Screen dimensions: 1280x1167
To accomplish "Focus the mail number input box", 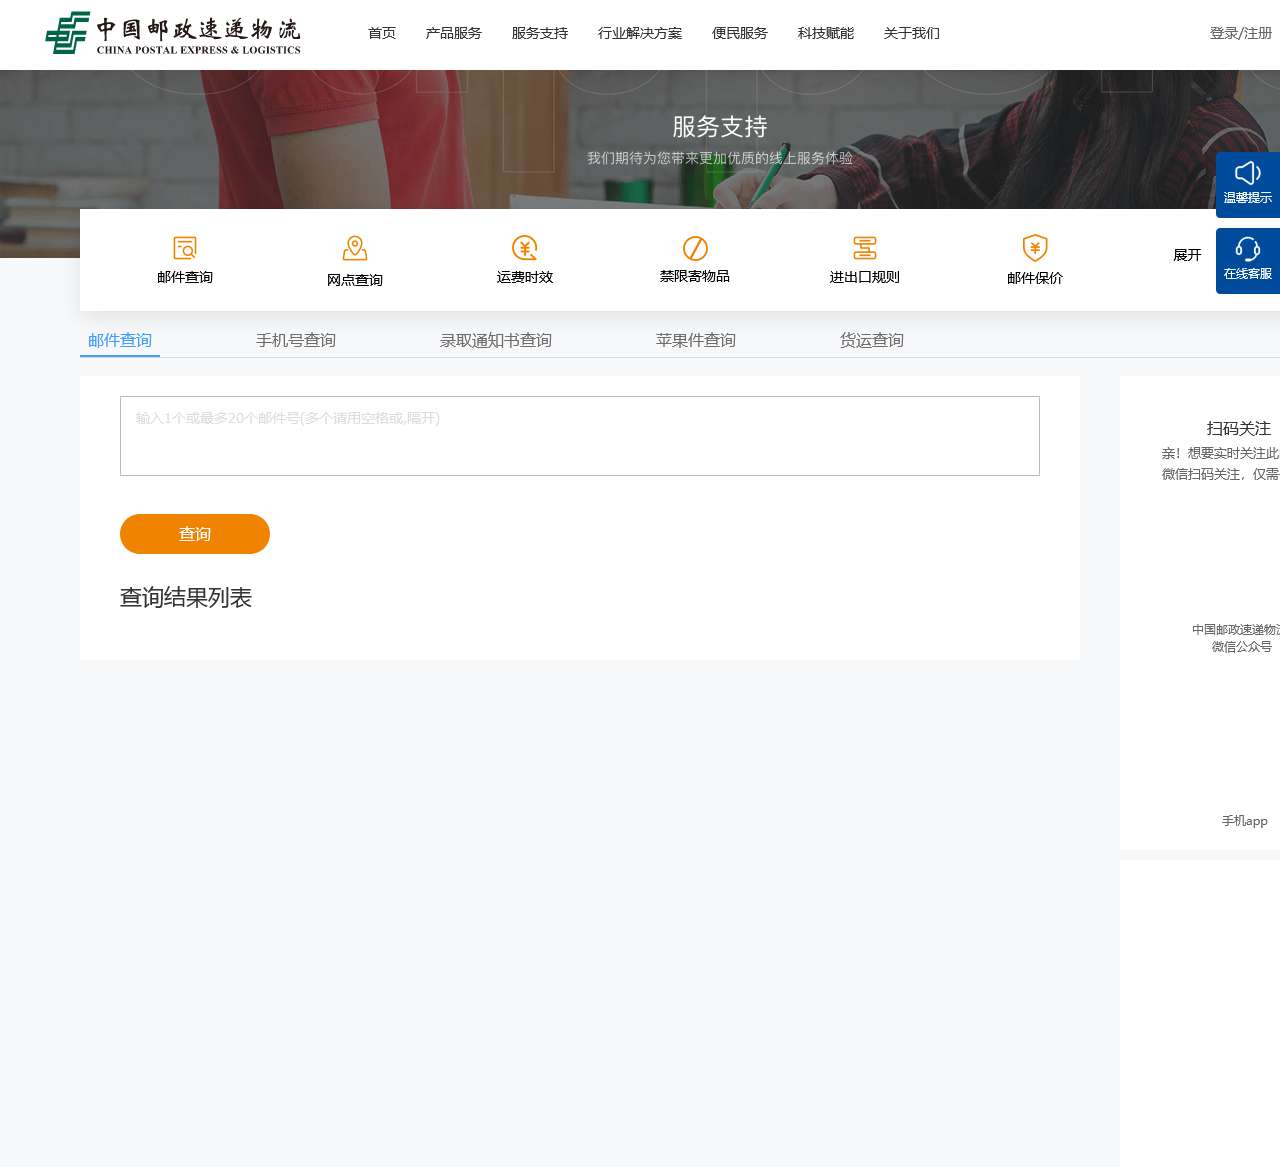I will pyautogui.click(x=580, y=436).
